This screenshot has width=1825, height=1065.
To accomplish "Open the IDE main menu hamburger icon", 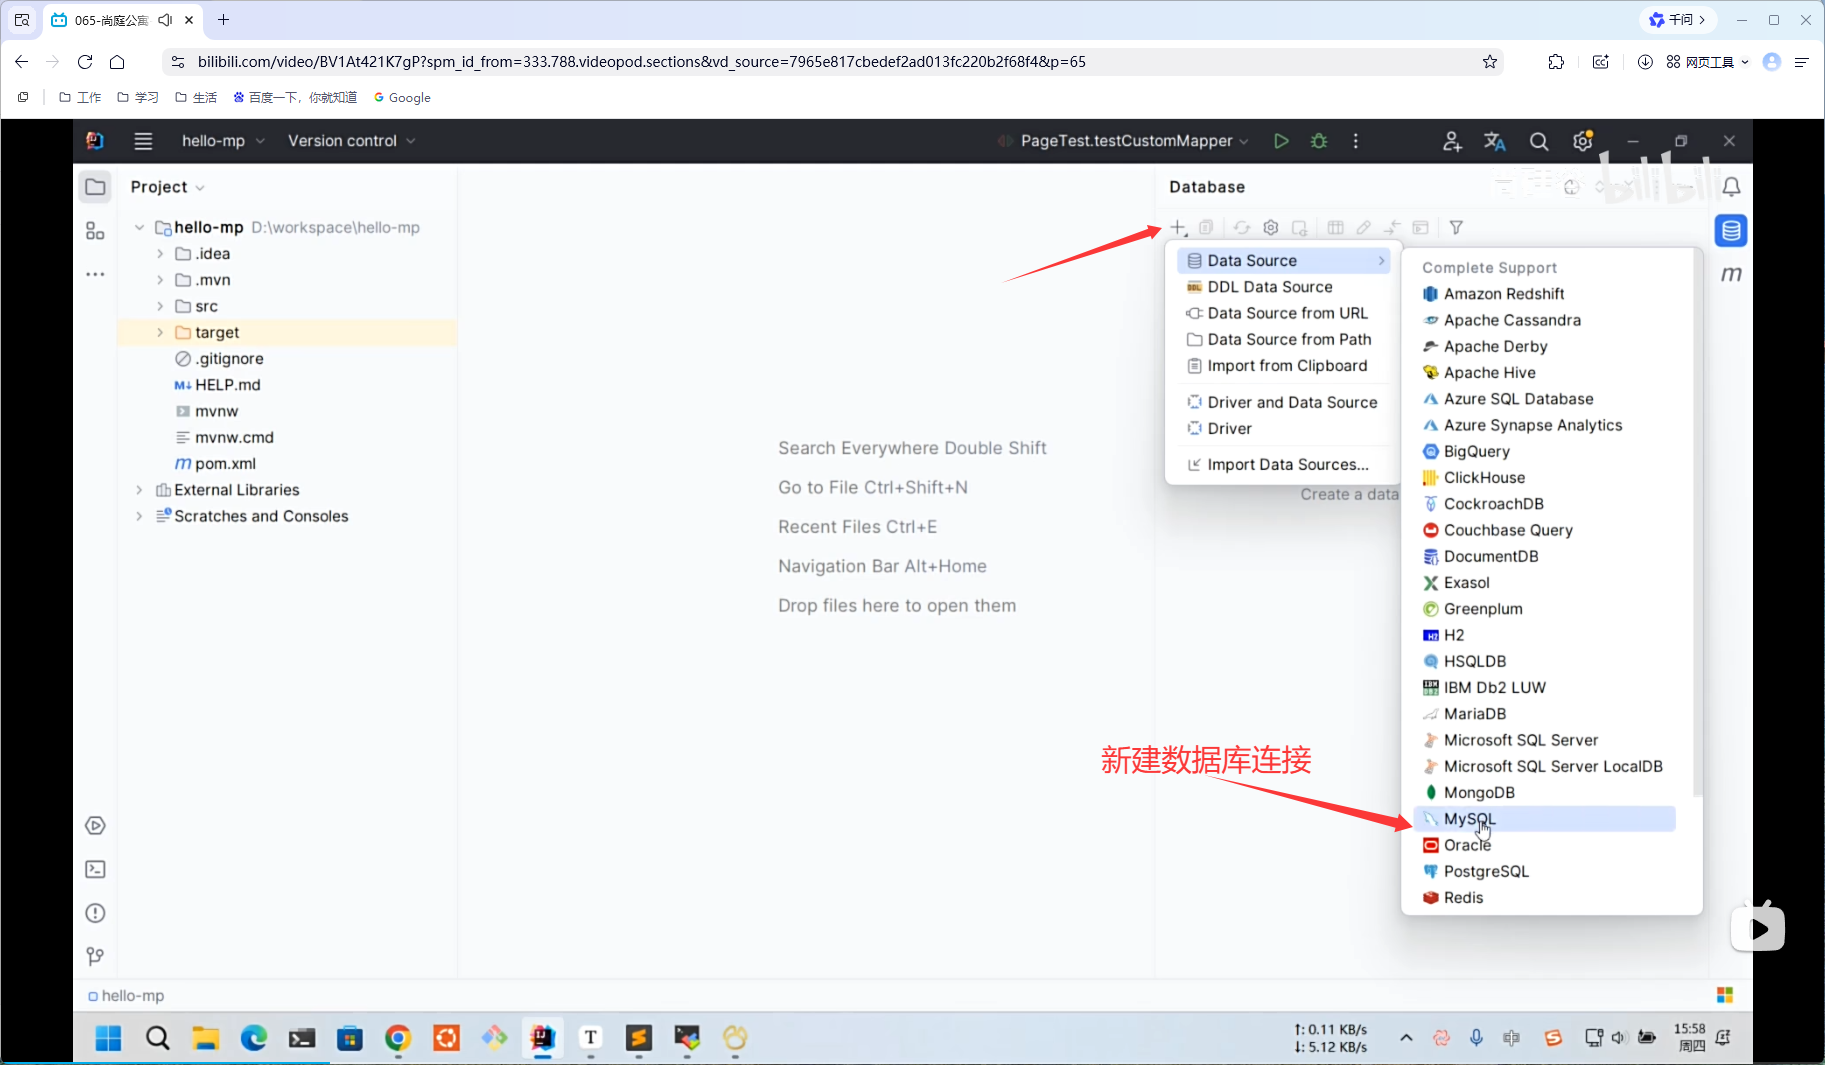I will (x=143, y=141).
